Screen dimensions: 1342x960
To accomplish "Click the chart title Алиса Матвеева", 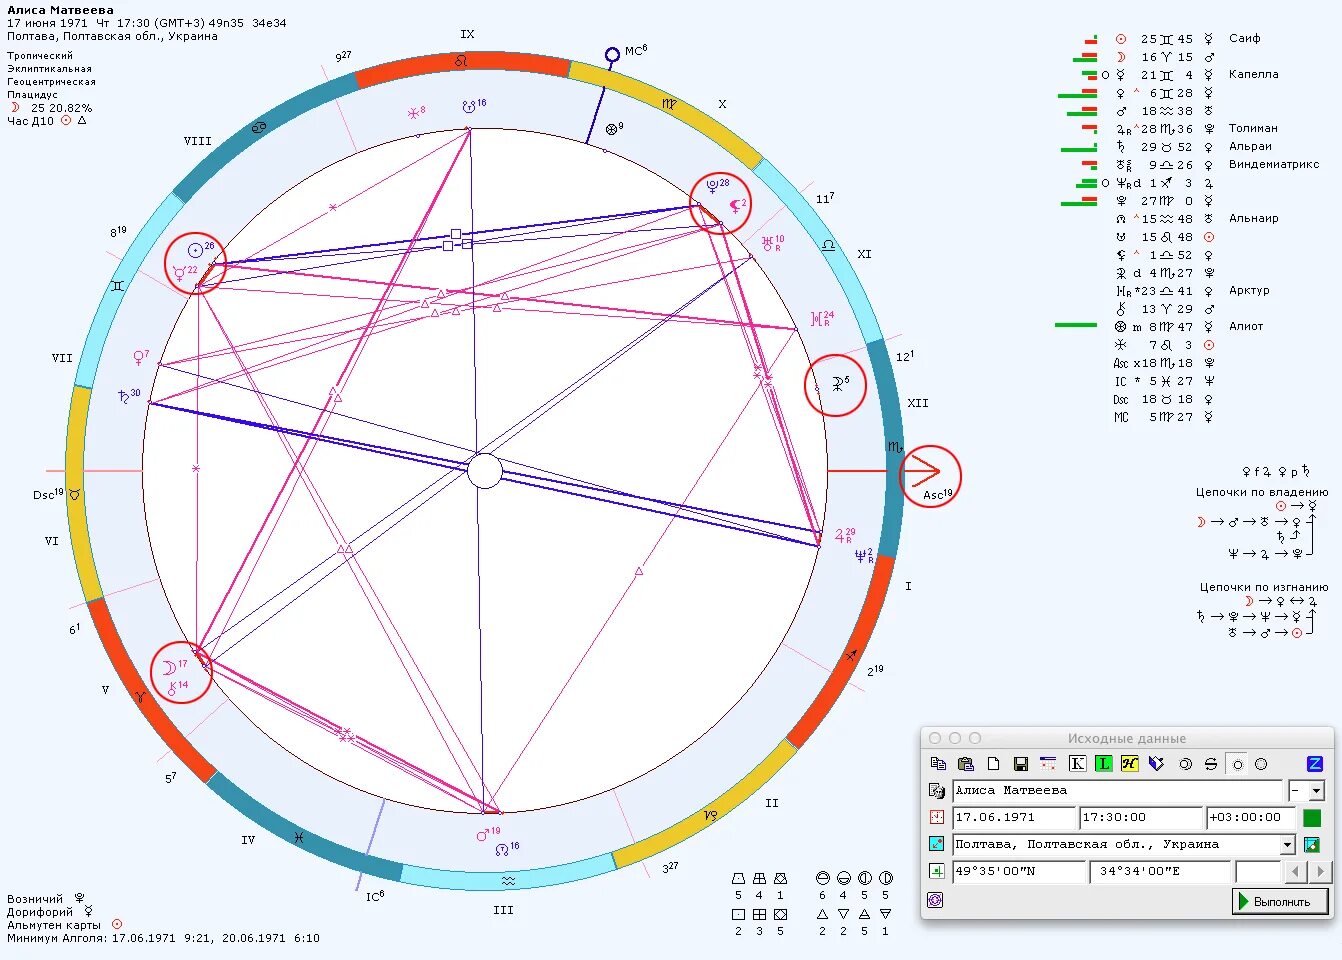I will (x=60, y=10).
